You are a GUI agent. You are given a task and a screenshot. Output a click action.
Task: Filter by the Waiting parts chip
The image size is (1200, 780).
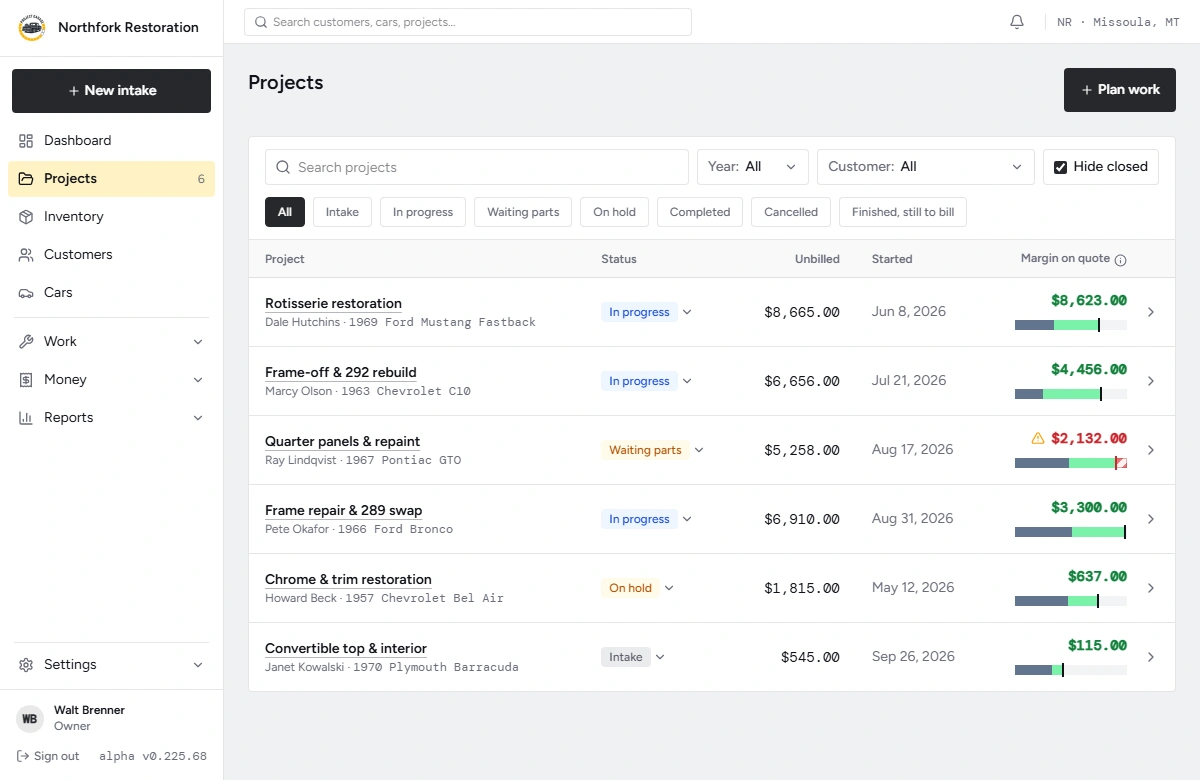click(523, 212)
